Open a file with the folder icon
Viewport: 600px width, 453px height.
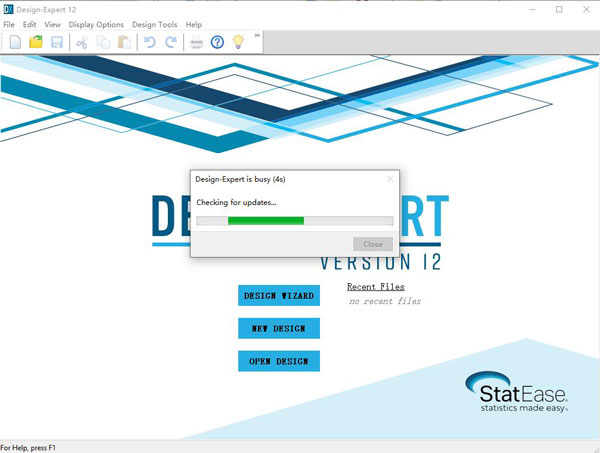pyautogui.click(x=36, y=42)
